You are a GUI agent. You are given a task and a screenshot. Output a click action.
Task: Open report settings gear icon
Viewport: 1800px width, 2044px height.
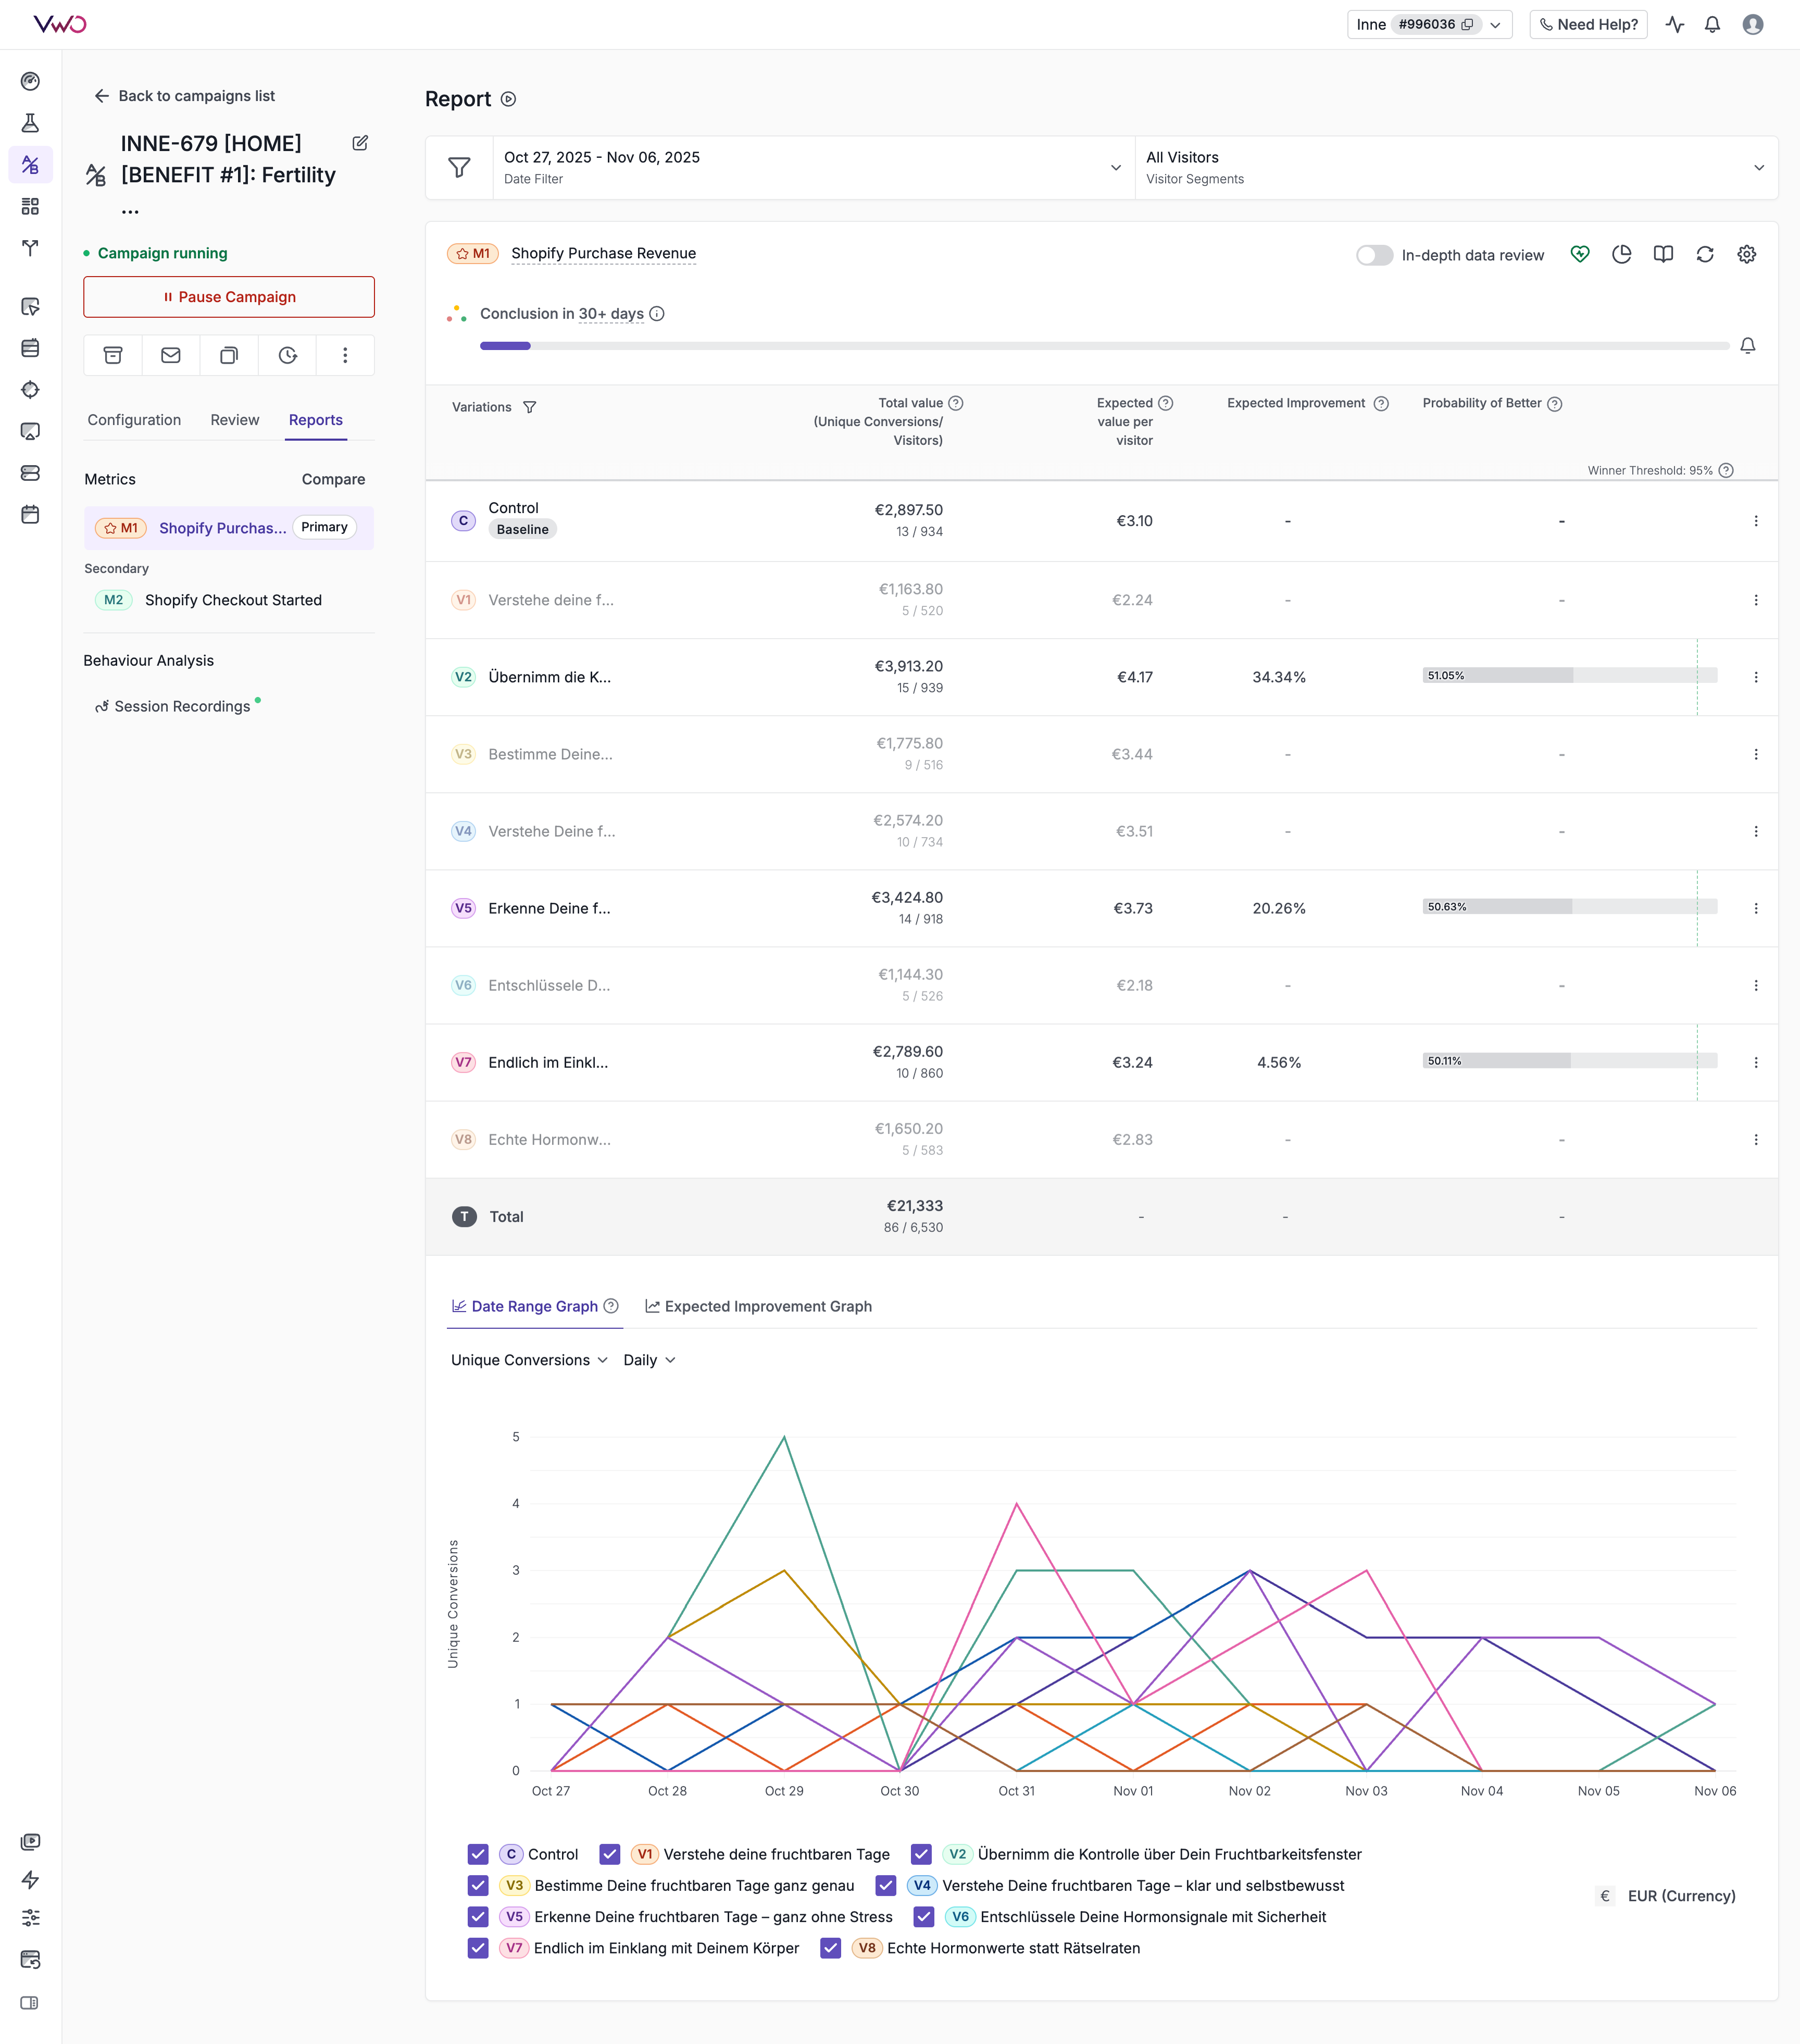(1746, 255)
